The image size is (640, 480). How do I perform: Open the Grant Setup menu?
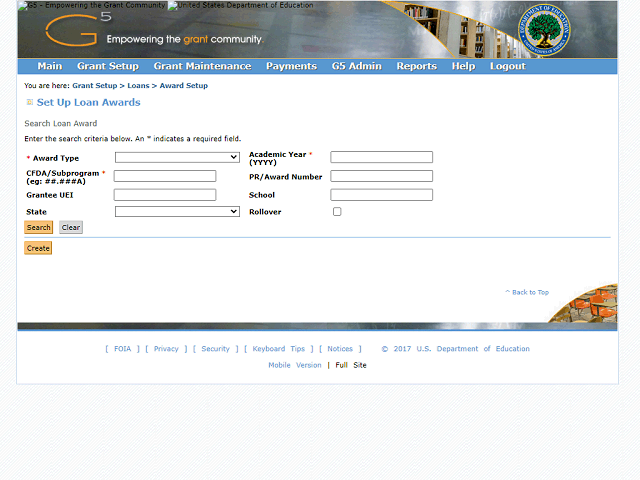108,66
